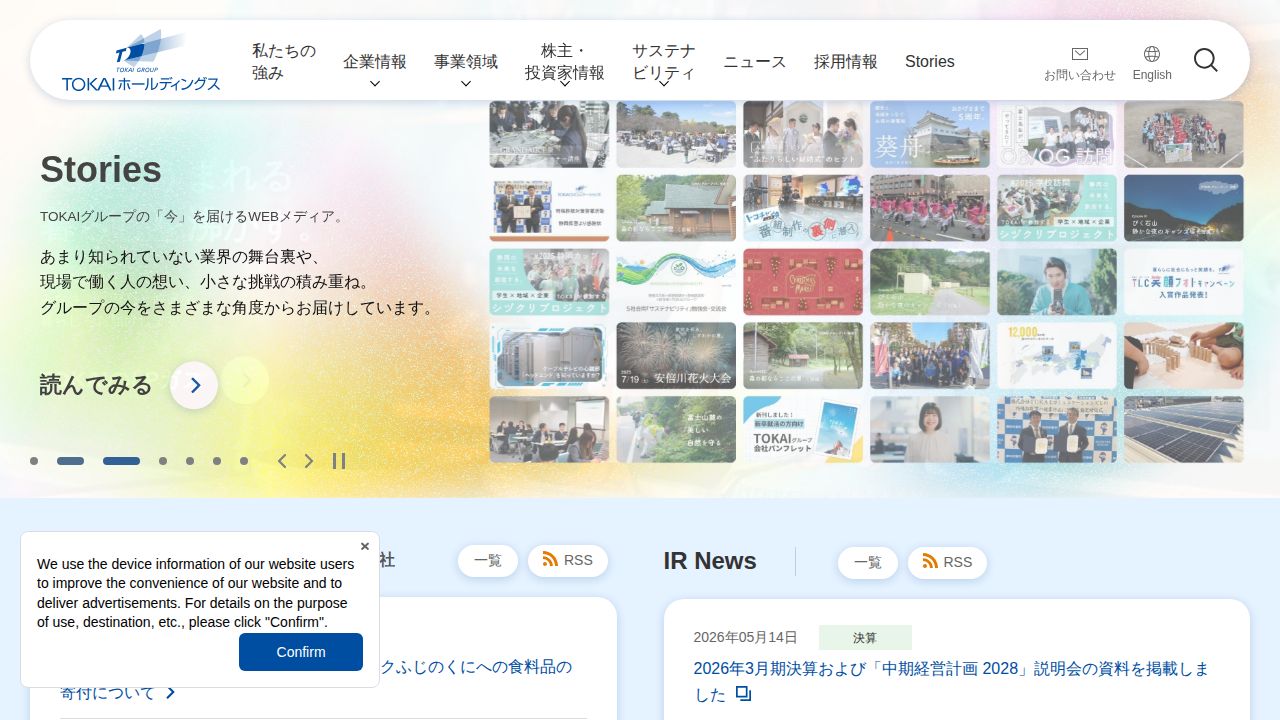1280x720 pixels.
Task: Open the contact envelope icon
Action: pyautogui.click(x=1080, y=54)
